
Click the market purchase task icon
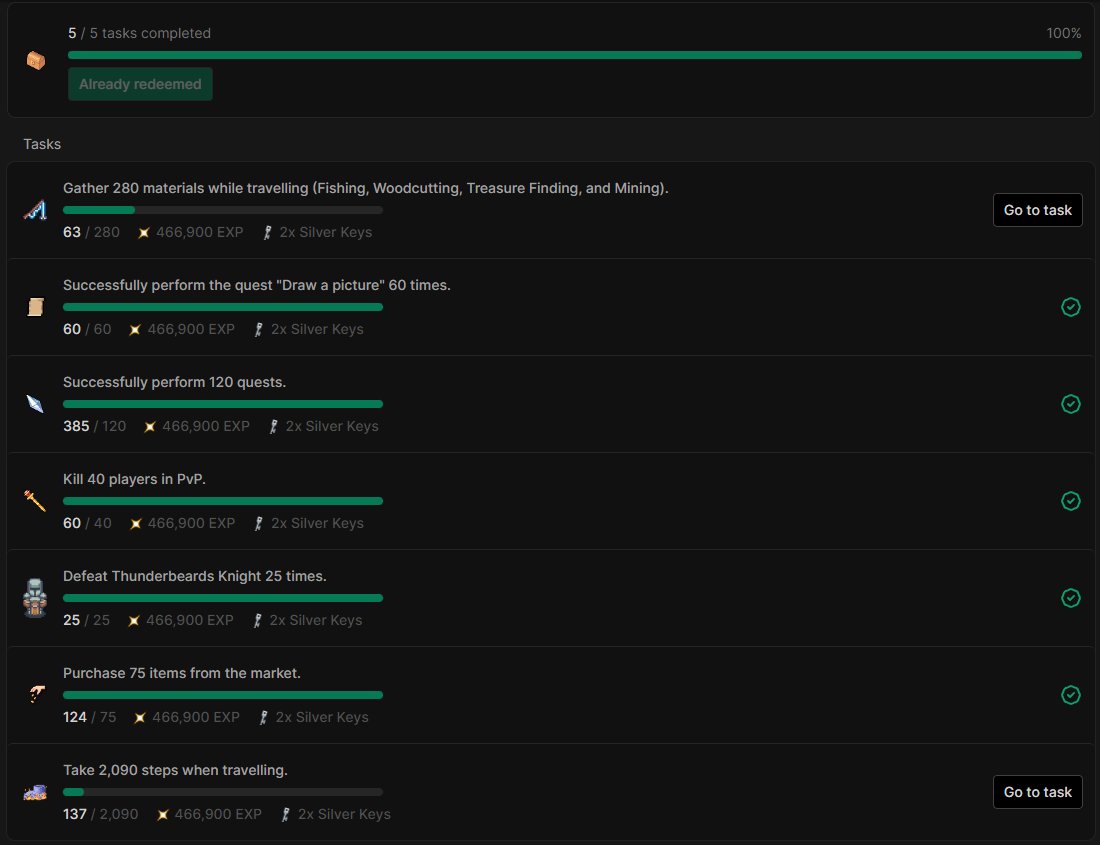pyautogui.click(x=36, y=694)
